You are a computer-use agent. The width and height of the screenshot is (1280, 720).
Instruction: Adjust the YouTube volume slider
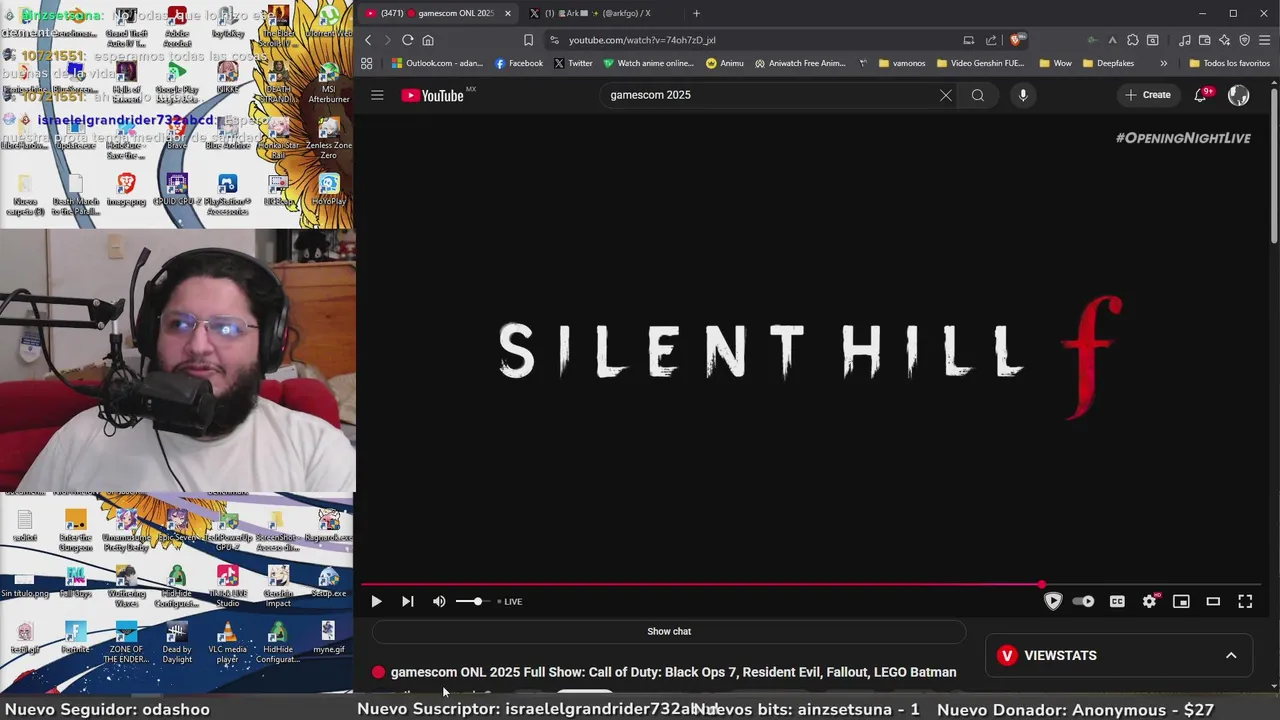click(471, 601)
